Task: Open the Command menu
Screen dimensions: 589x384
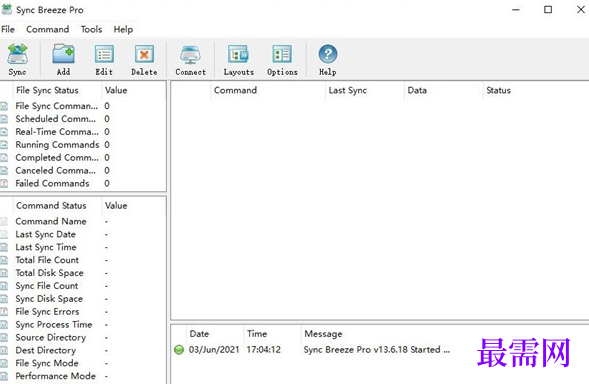Action: (48, 29)
